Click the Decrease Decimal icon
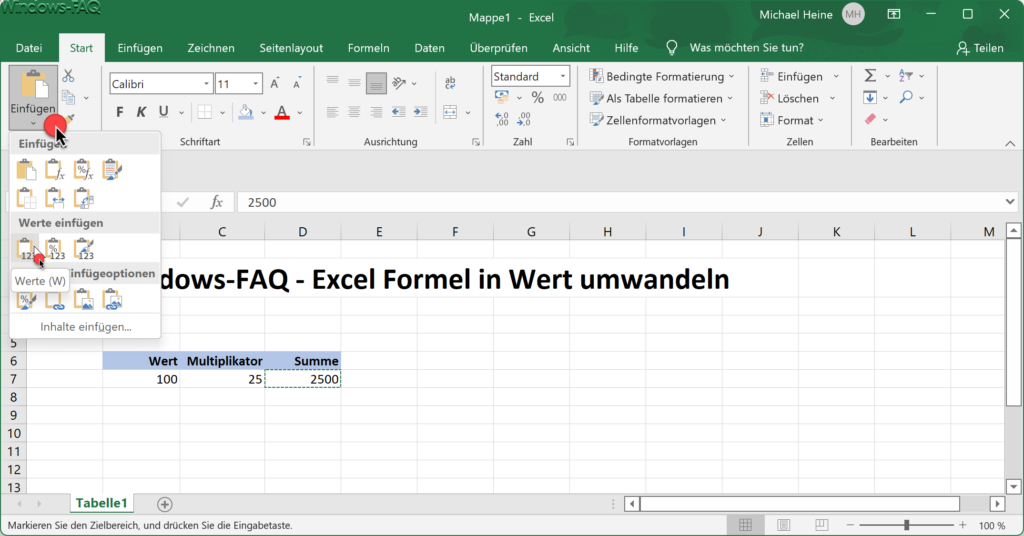Screen dimensions: 1024x536 point(524,119)
